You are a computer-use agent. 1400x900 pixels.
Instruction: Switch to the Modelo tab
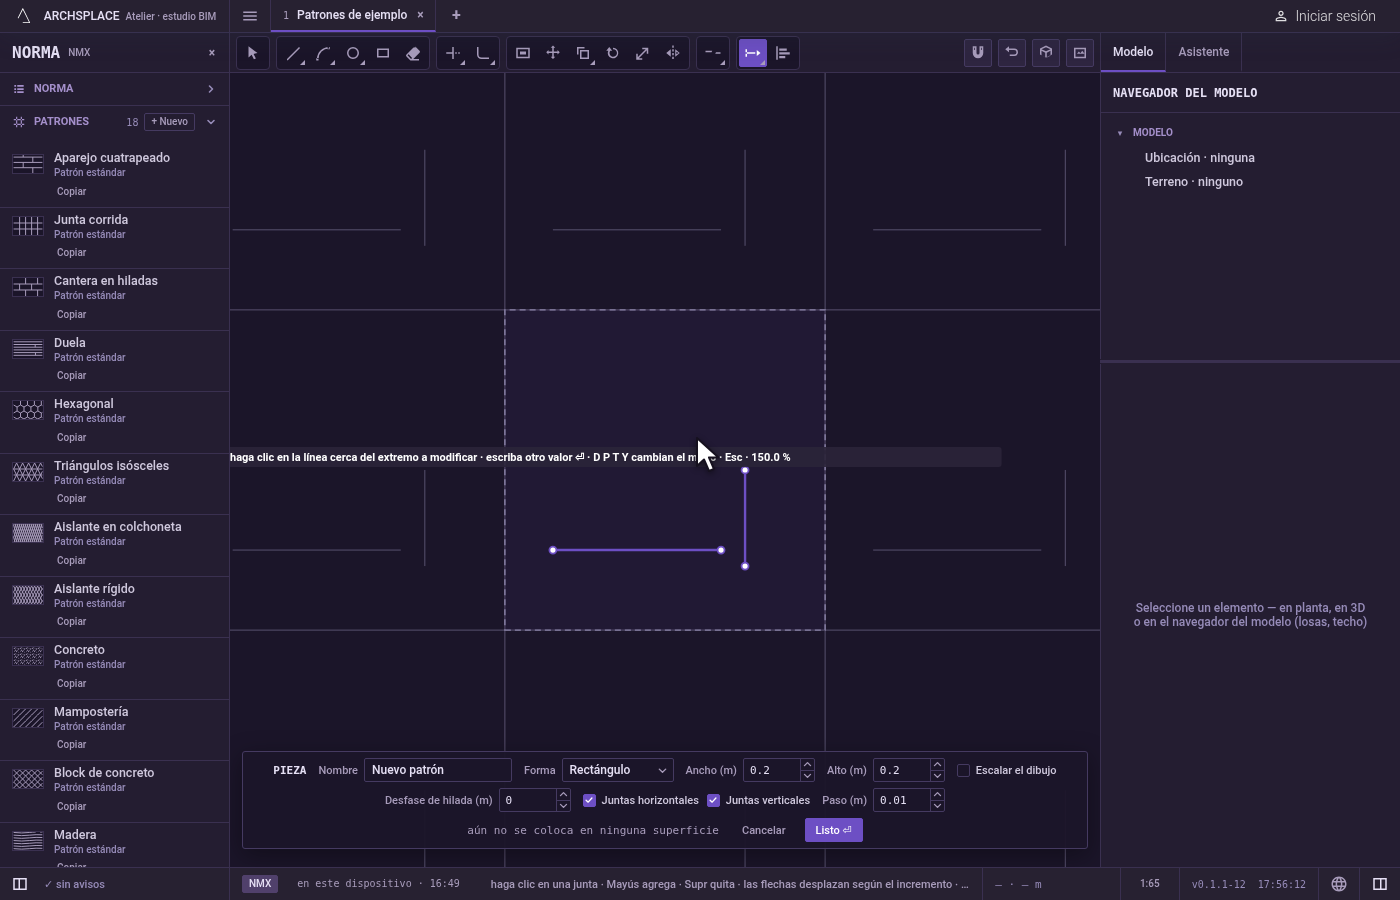(x=1133, y=52)
